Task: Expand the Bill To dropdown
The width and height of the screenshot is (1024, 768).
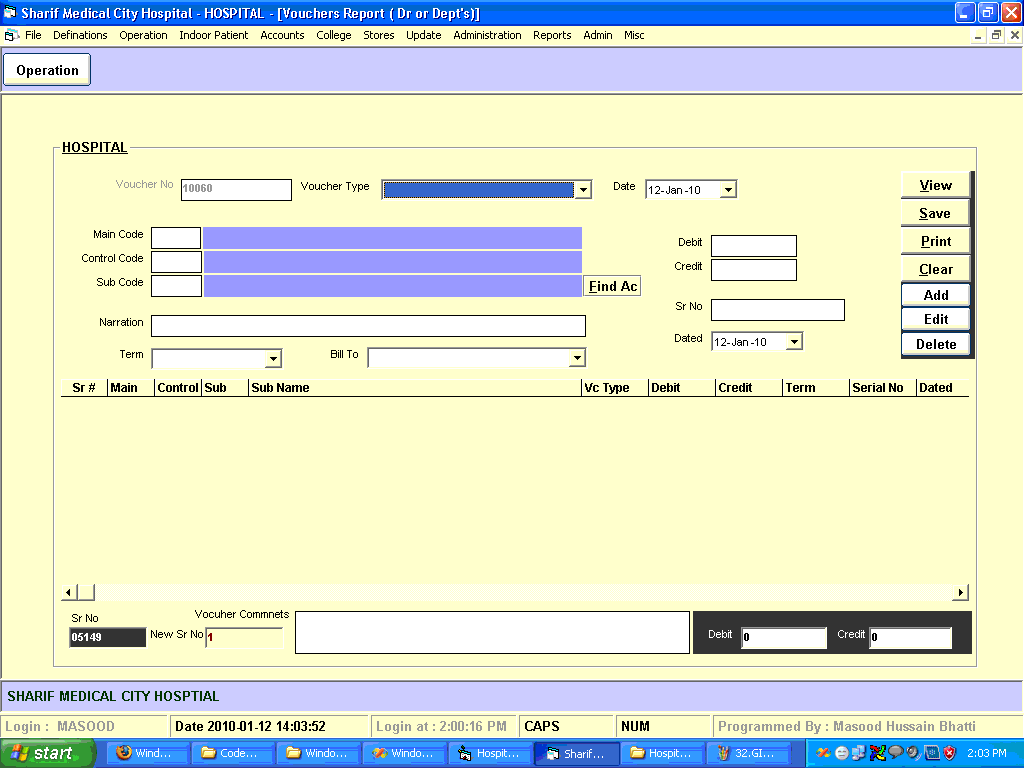Action: (x=577, y=358)
